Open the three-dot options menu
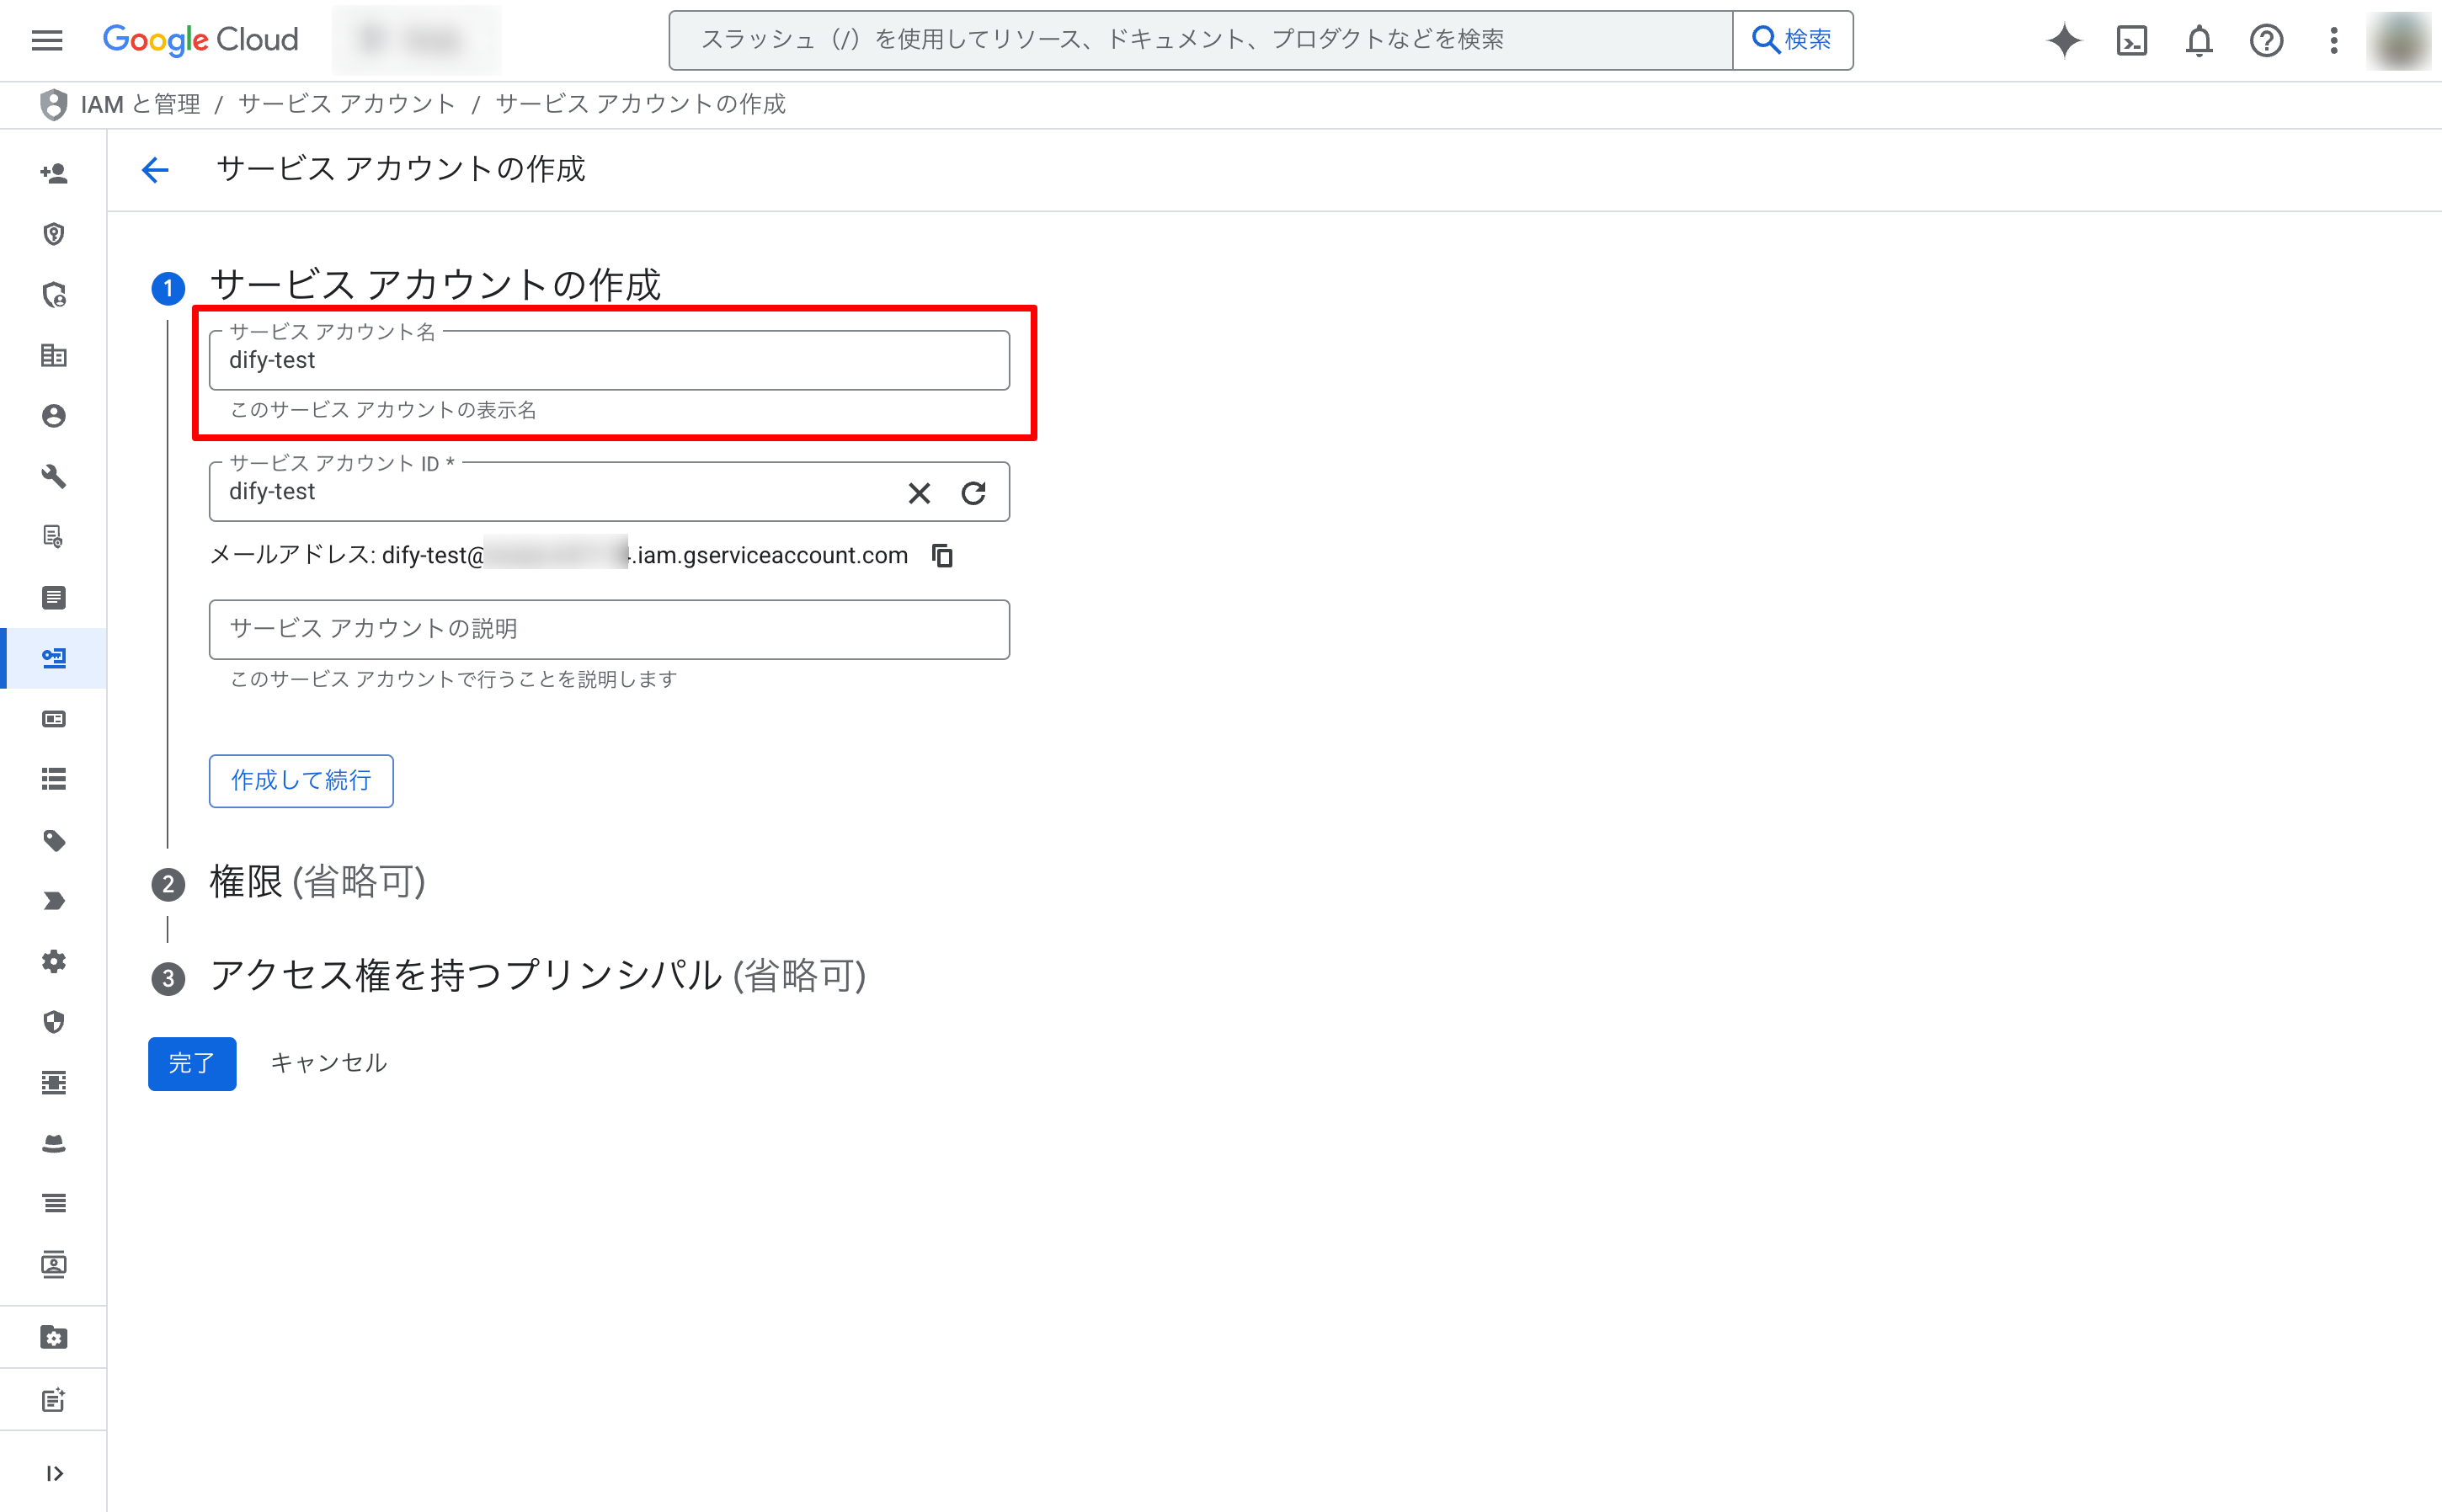This screenshot has width=2442, height=1512. pyautogui.click(x=2333, y=40)
